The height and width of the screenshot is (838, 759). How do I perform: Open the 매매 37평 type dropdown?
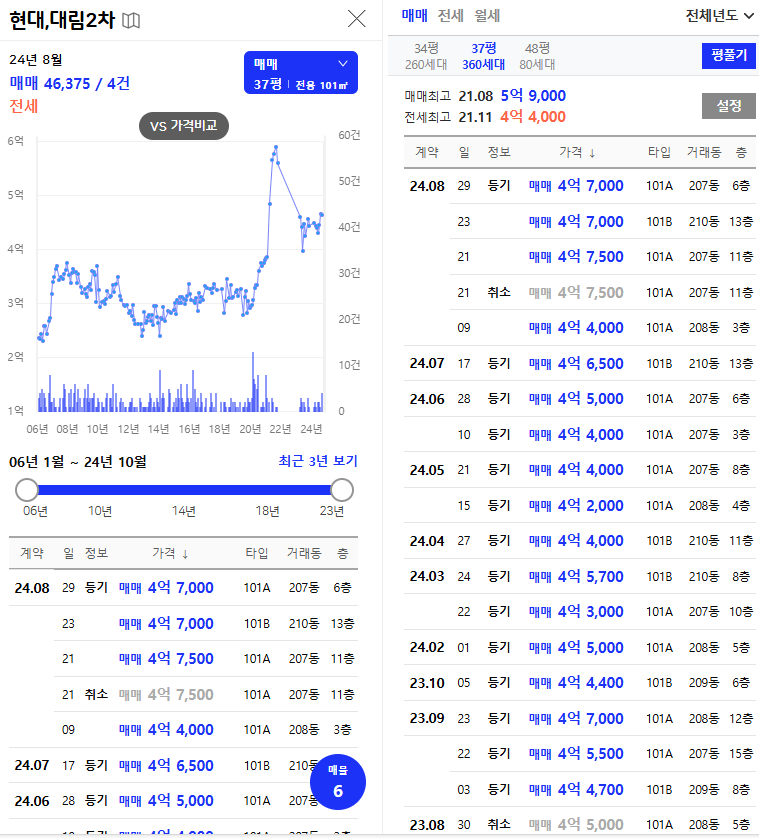[x=301, y=73]
